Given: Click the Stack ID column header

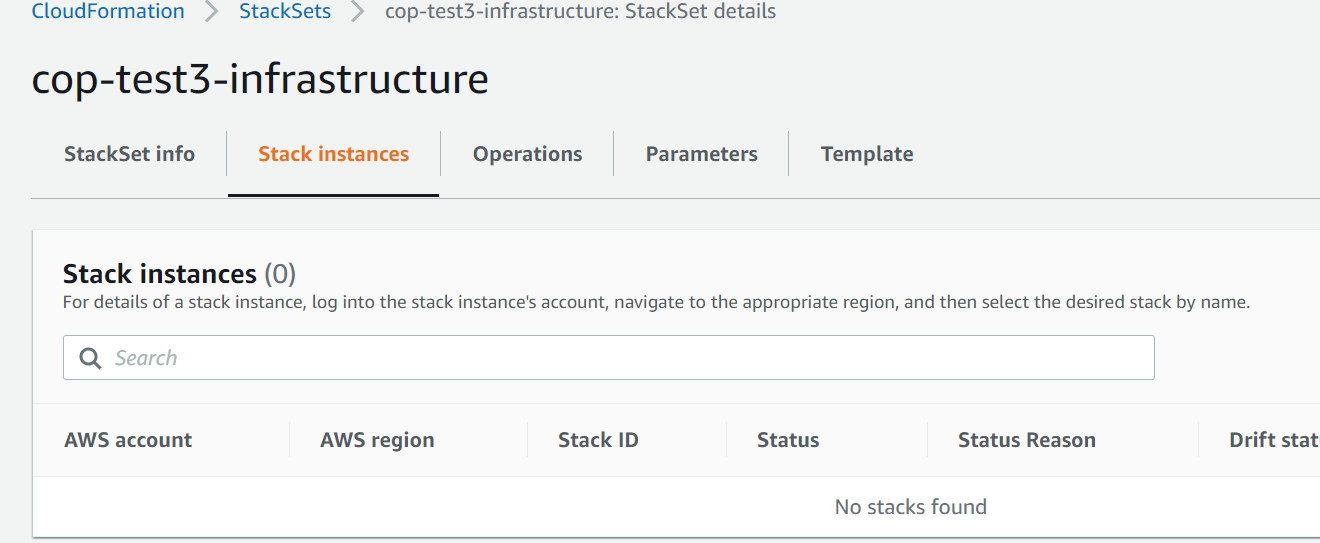Looking at the screenshot, I should point(598,440).
